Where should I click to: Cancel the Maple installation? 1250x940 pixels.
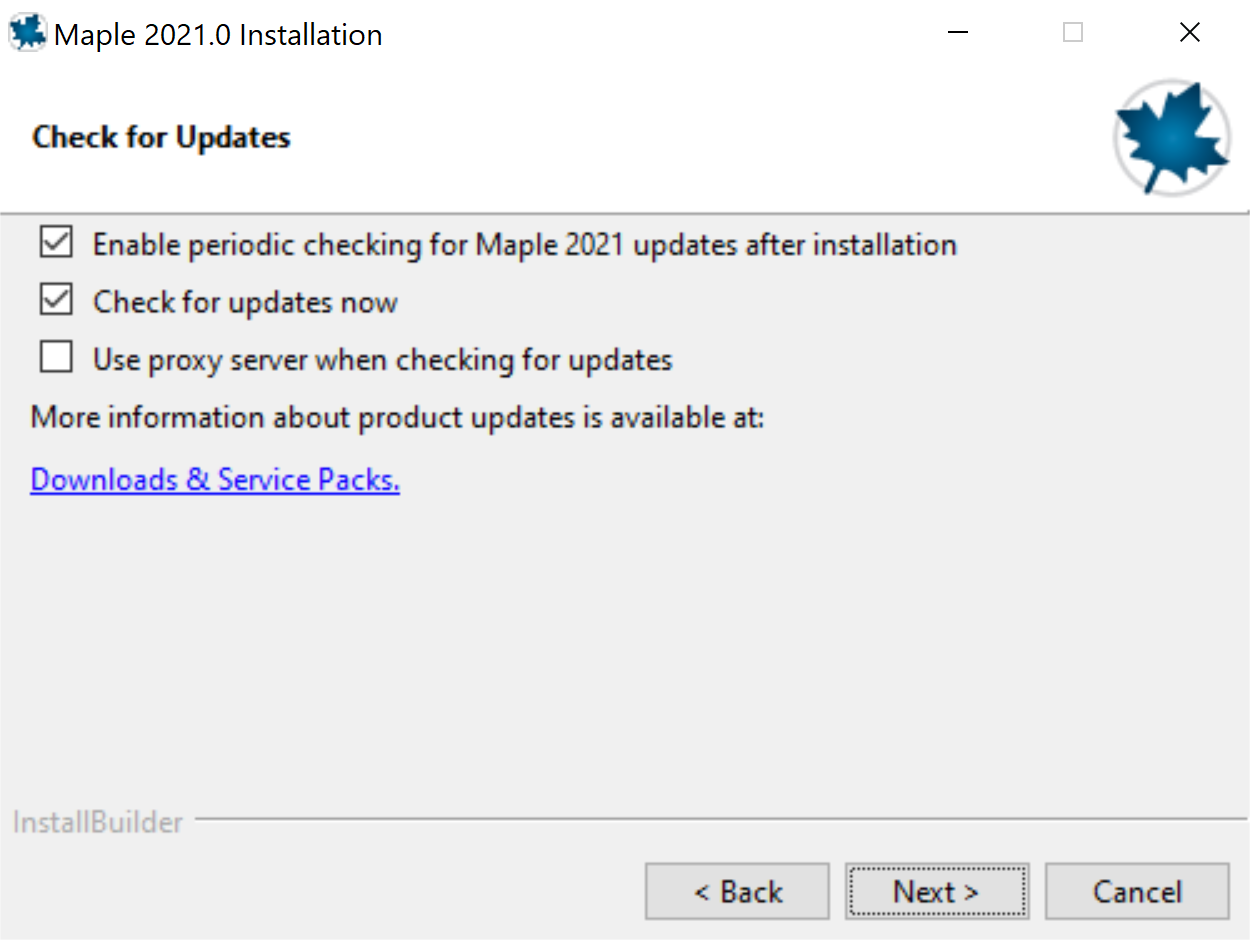(x=1137, y=891)
